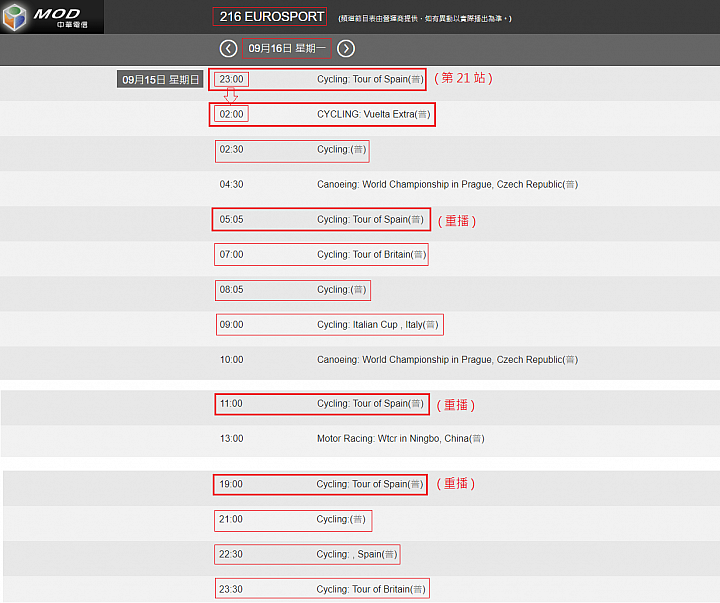Click the 216 EUROSPORT channel title
This screenshot has width=720, height=603.
point(270,17)
